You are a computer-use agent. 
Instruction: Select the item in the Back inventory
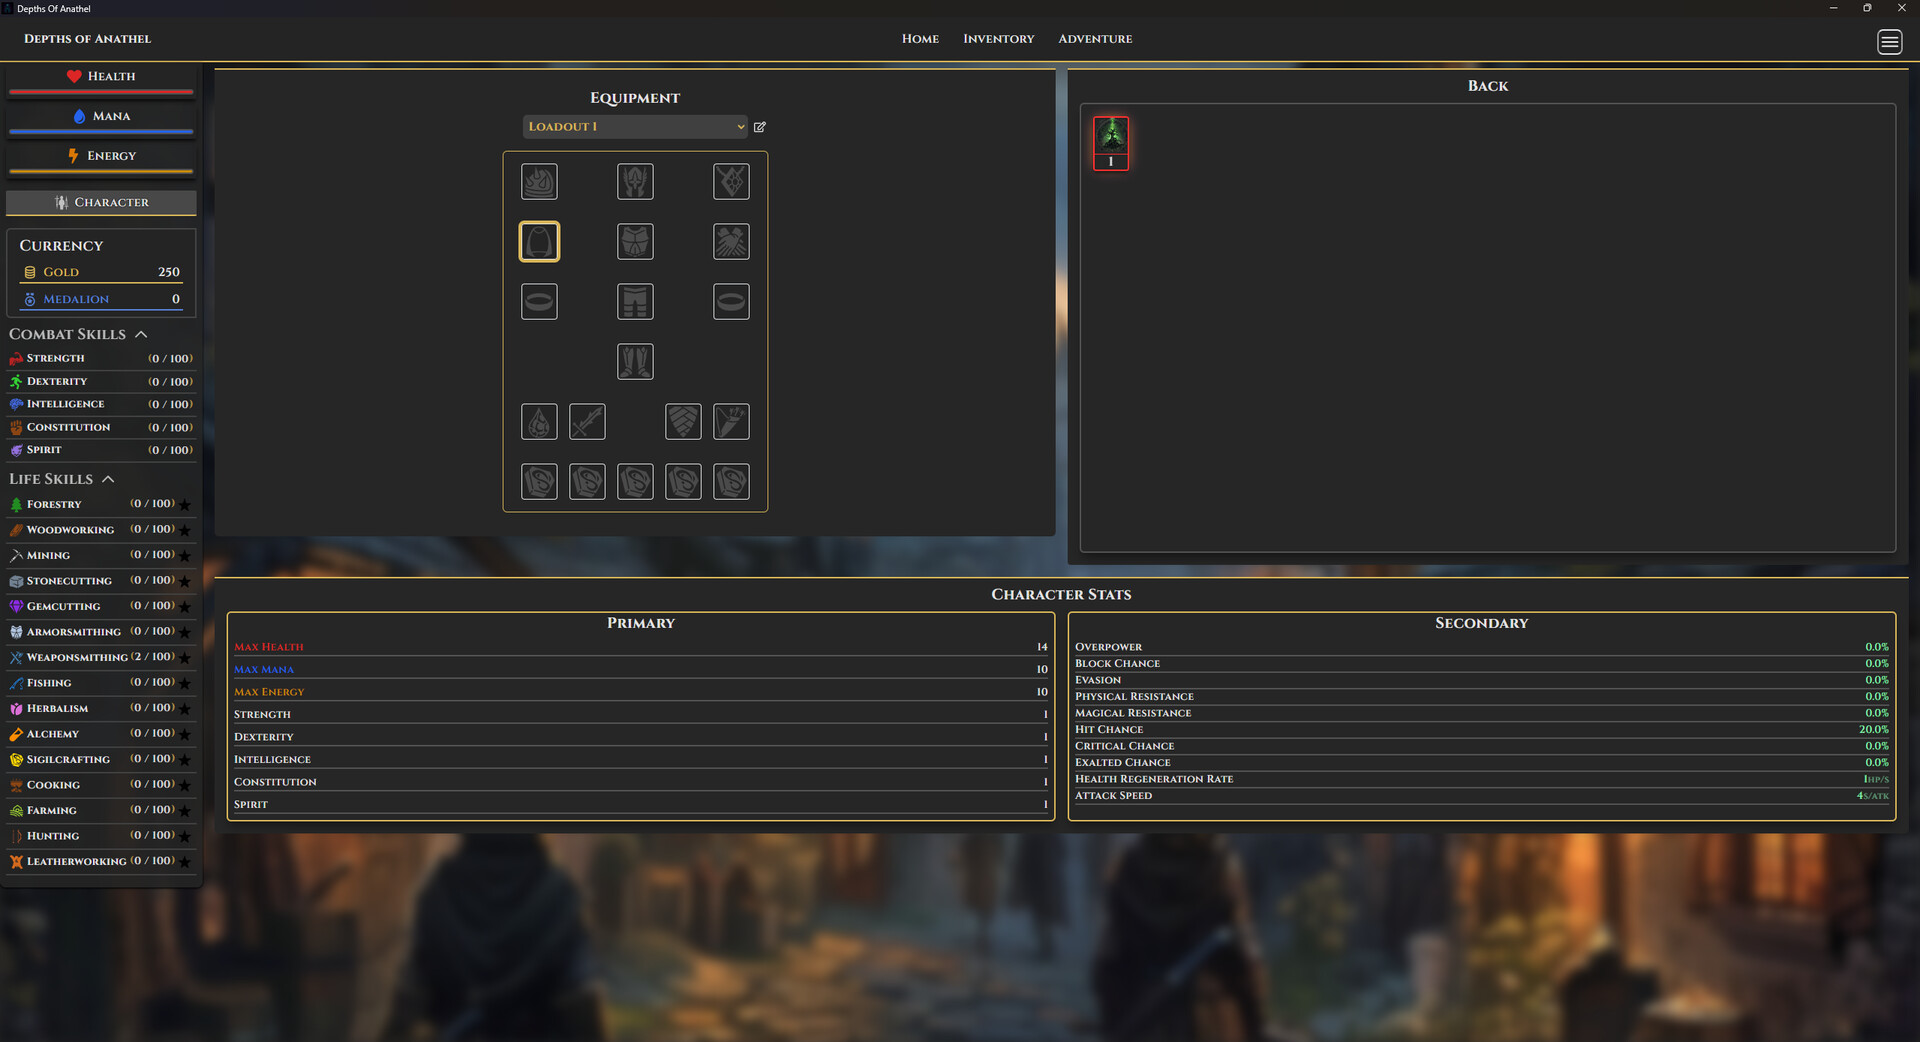(1110, 141)
